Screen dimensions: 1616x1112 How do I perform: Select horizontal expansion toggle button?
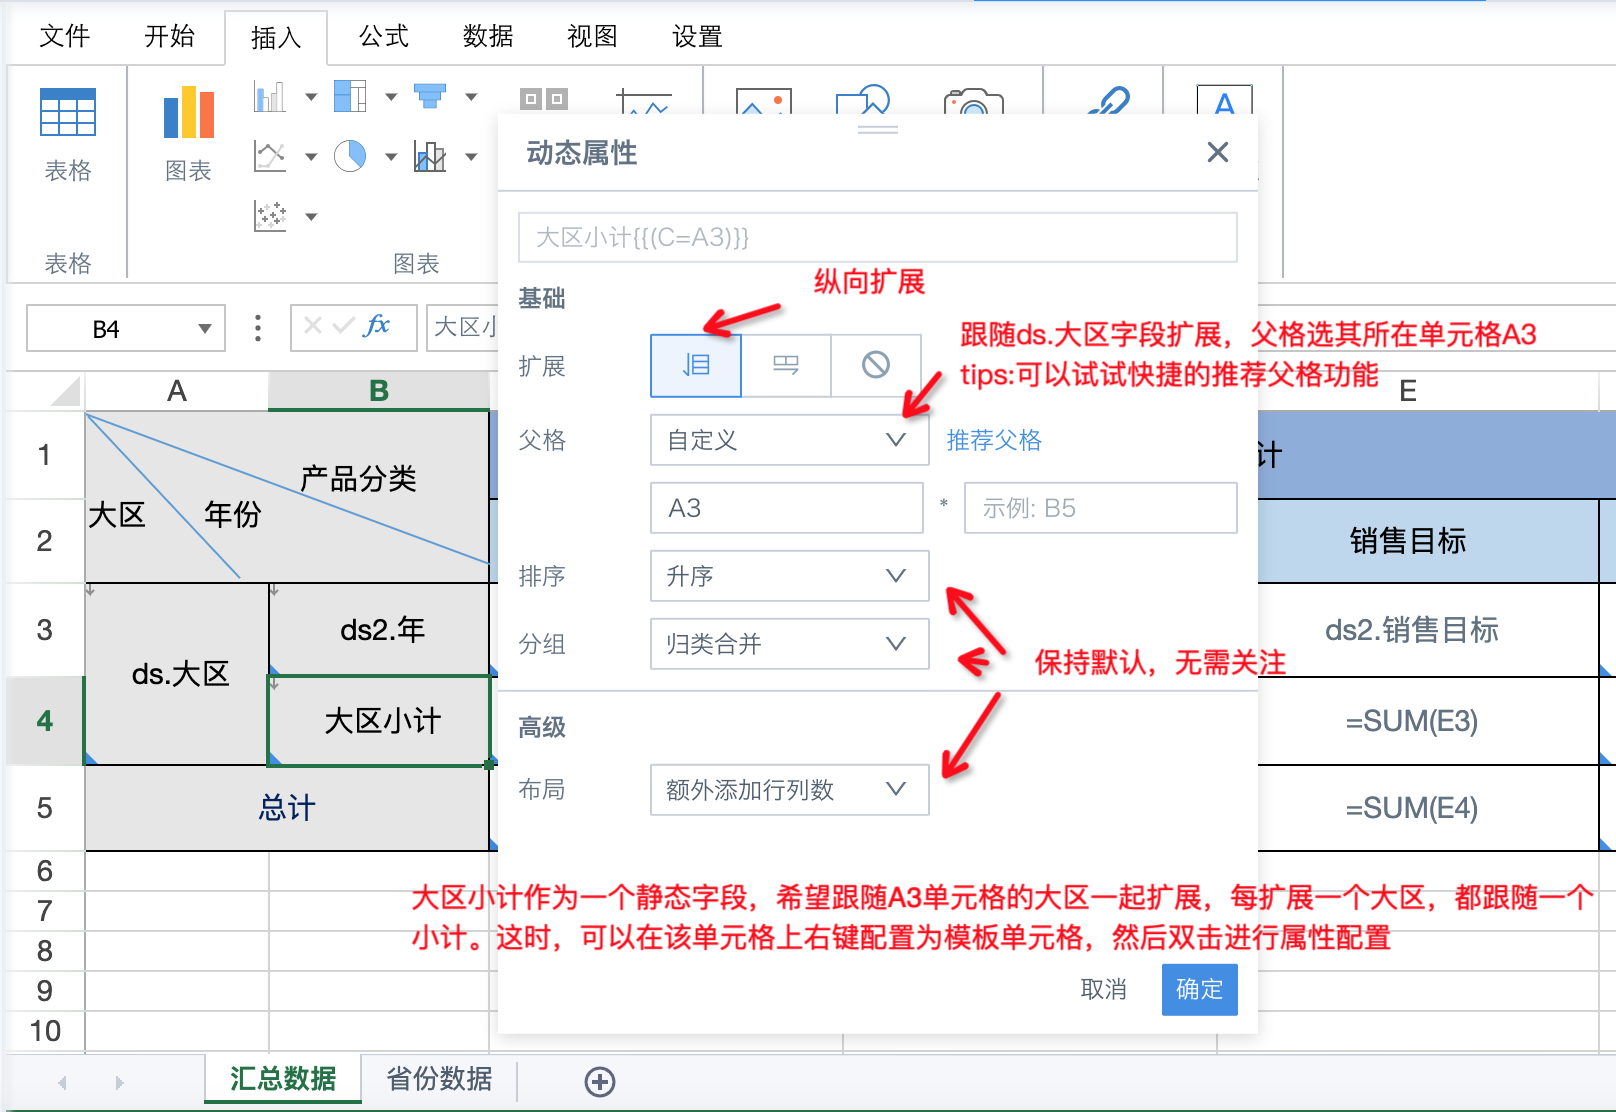point(786,365)
